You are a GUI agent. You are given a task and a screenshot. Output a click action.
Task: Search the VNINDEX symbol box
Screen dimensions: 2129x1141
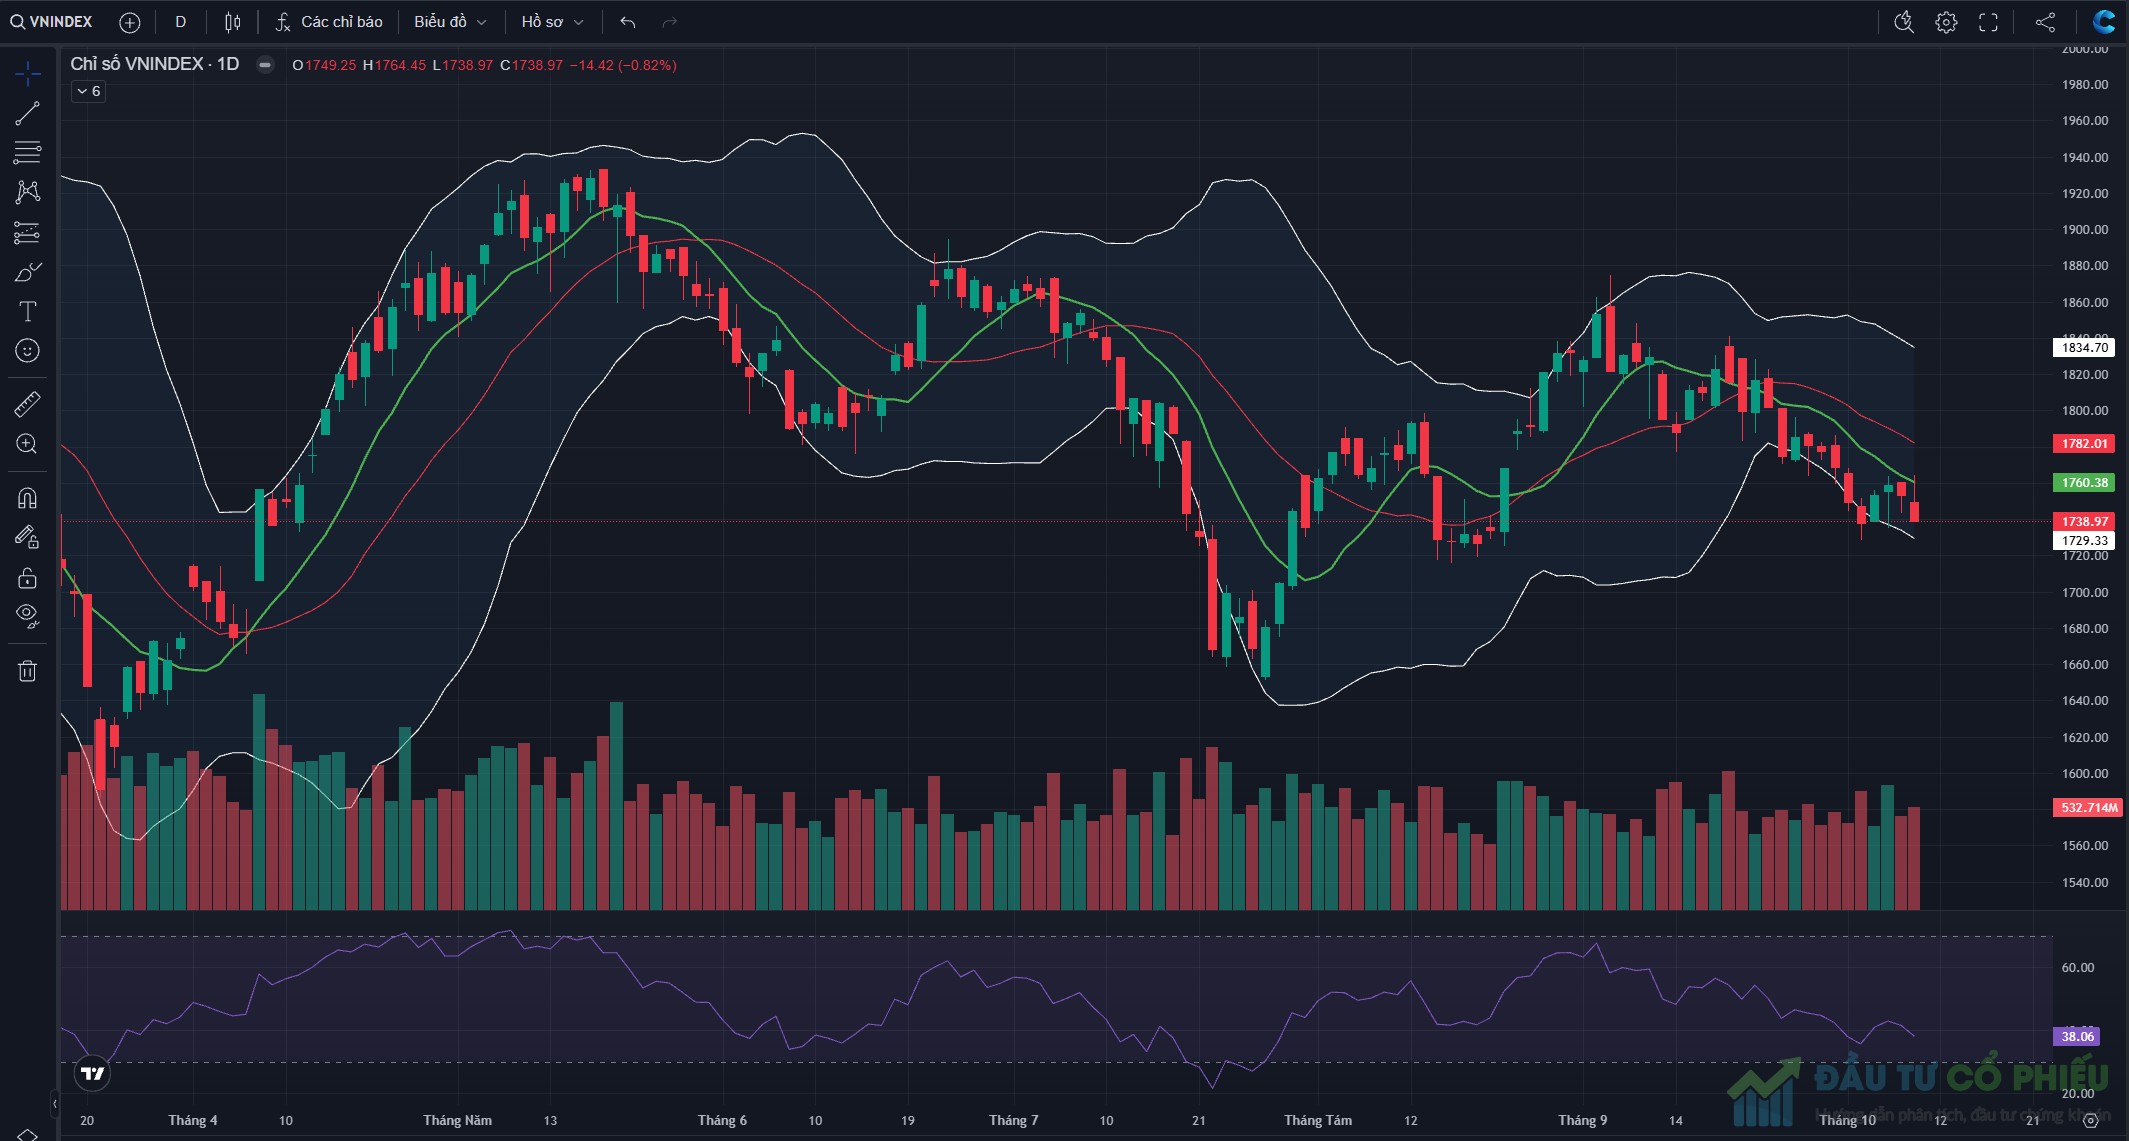pyautogui.click(x=52, y=22)
